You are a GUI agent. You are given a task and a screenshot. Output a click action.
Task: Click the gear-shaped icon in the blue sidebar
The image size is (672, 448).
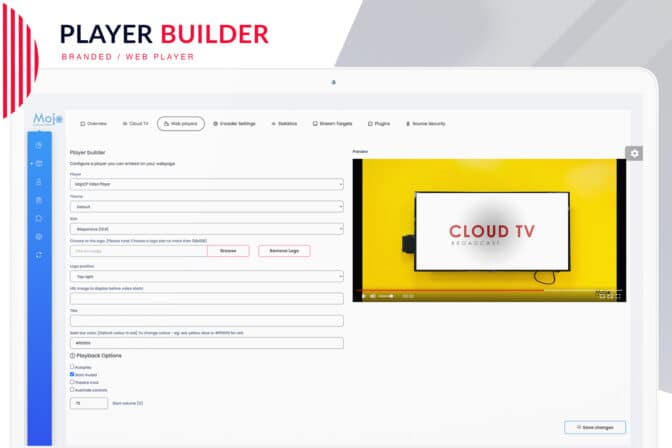pyautogui.click(x=39, y=236)
